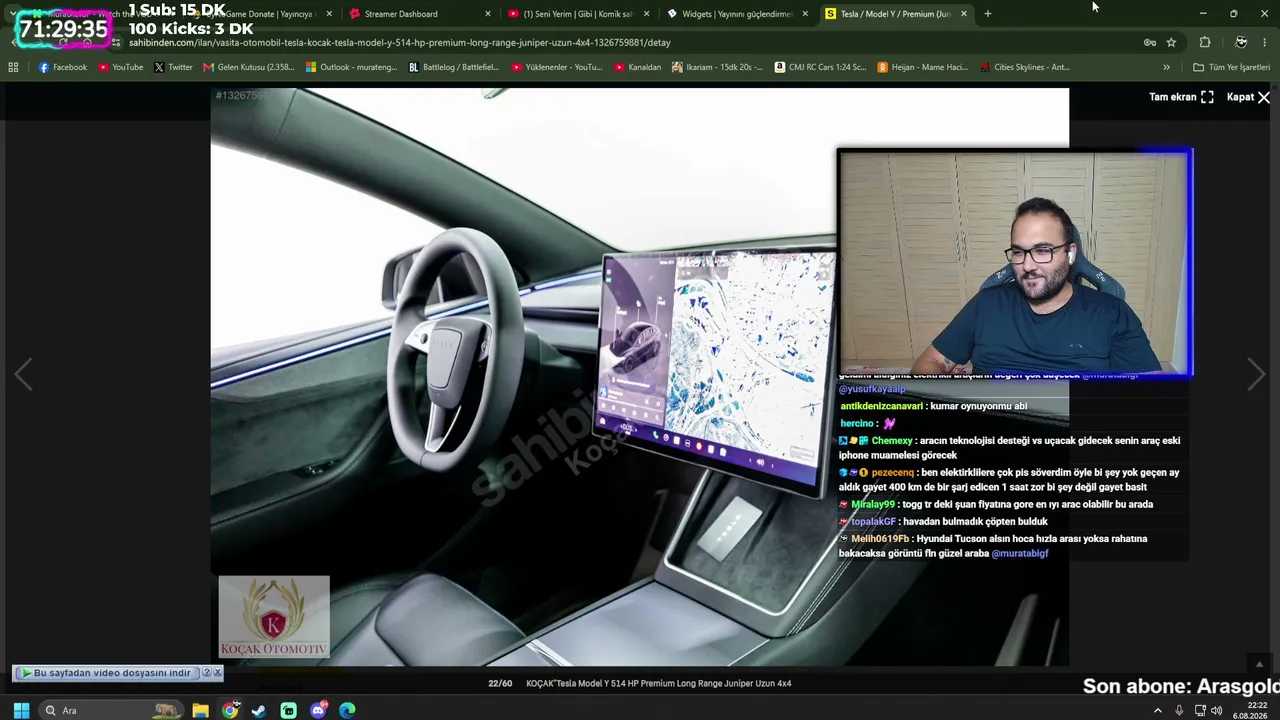Show hidden bookmarks via the chevron
This screenshot has height=720, width=1280.
(1166, 67)
